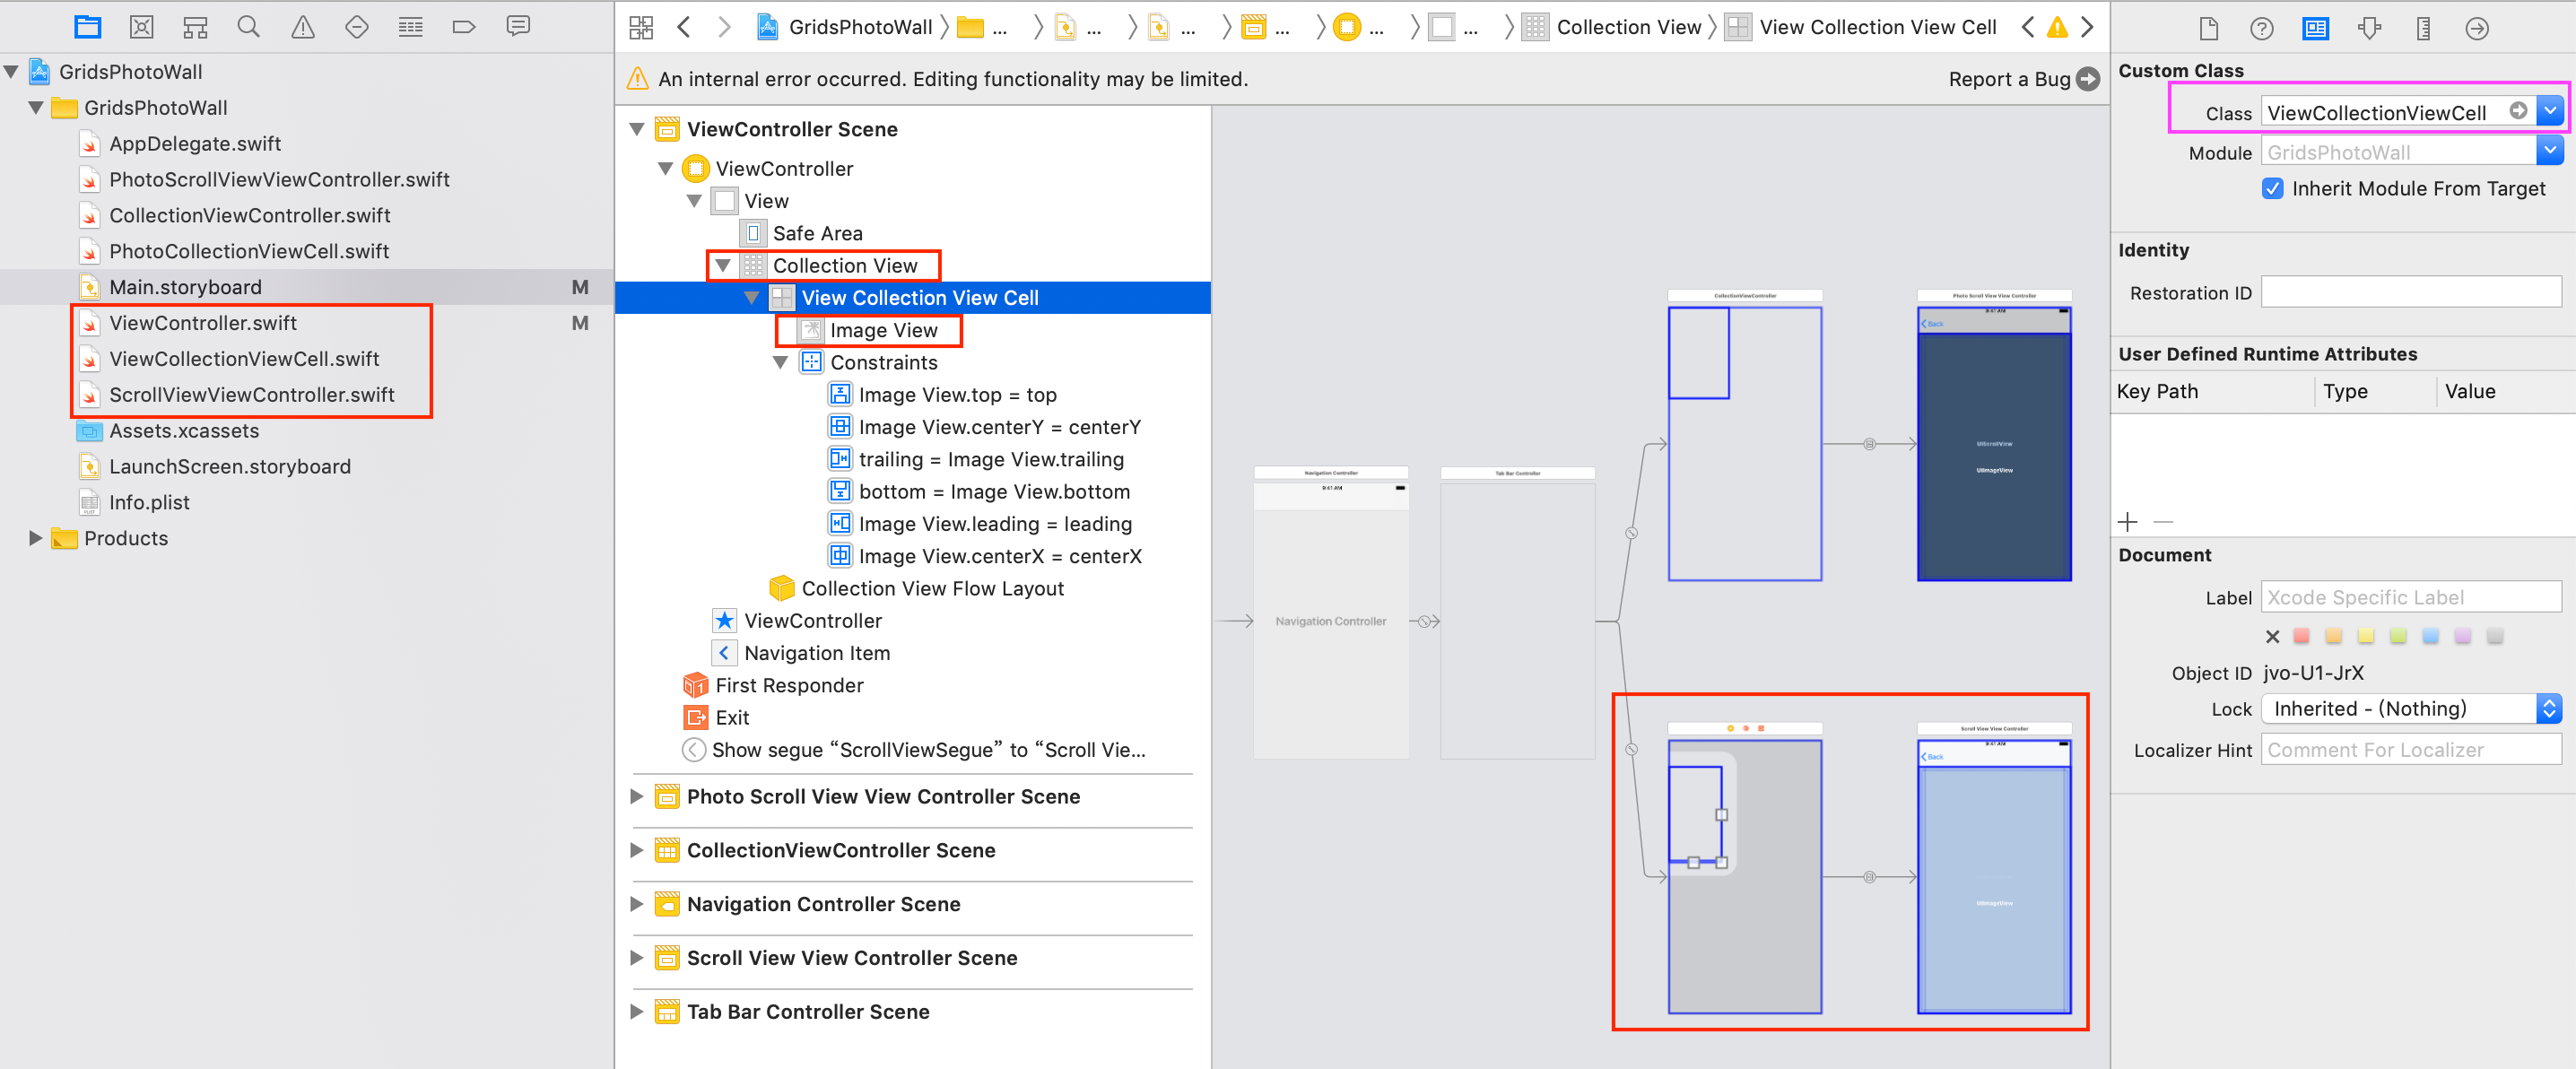The width and height of the screenshot is (2576, 1069).
Task: Open the Breakpoint navigator icon
Action: 464,27
